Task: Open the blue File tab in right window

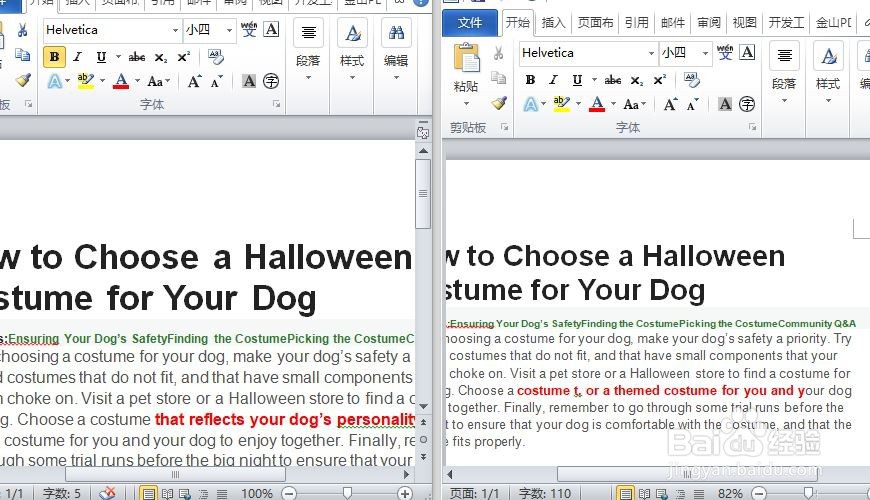Action: pyautogui.click(x=470, y=23)
